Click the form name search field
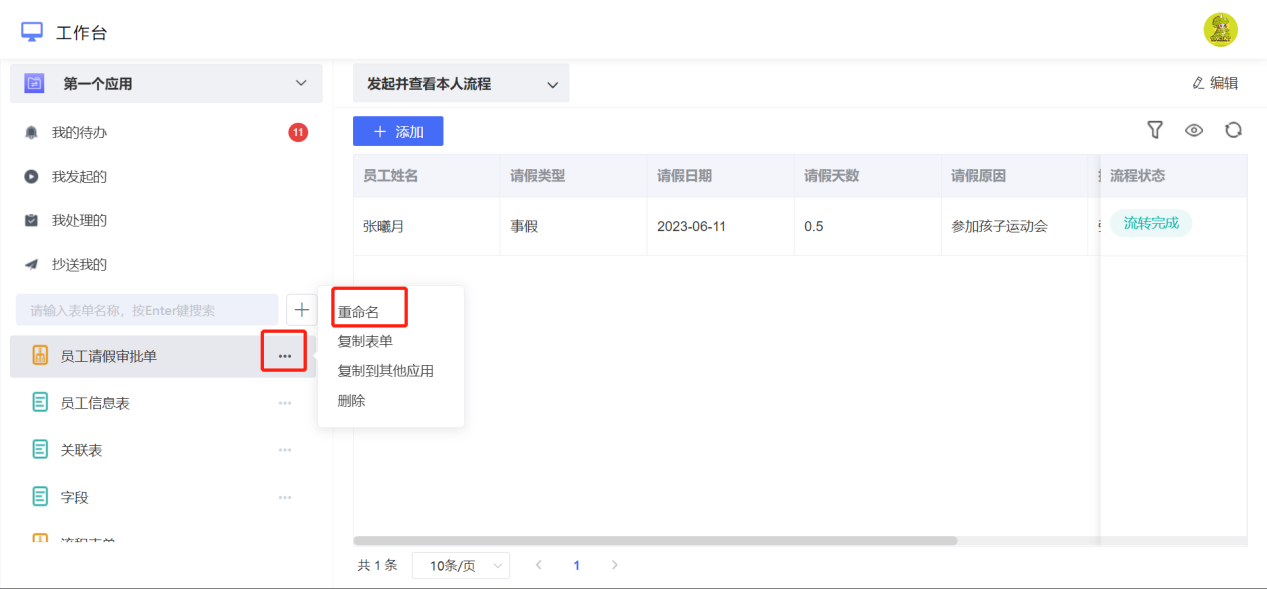The height and width of the screenshot is (589, 1267). [147, 310]
